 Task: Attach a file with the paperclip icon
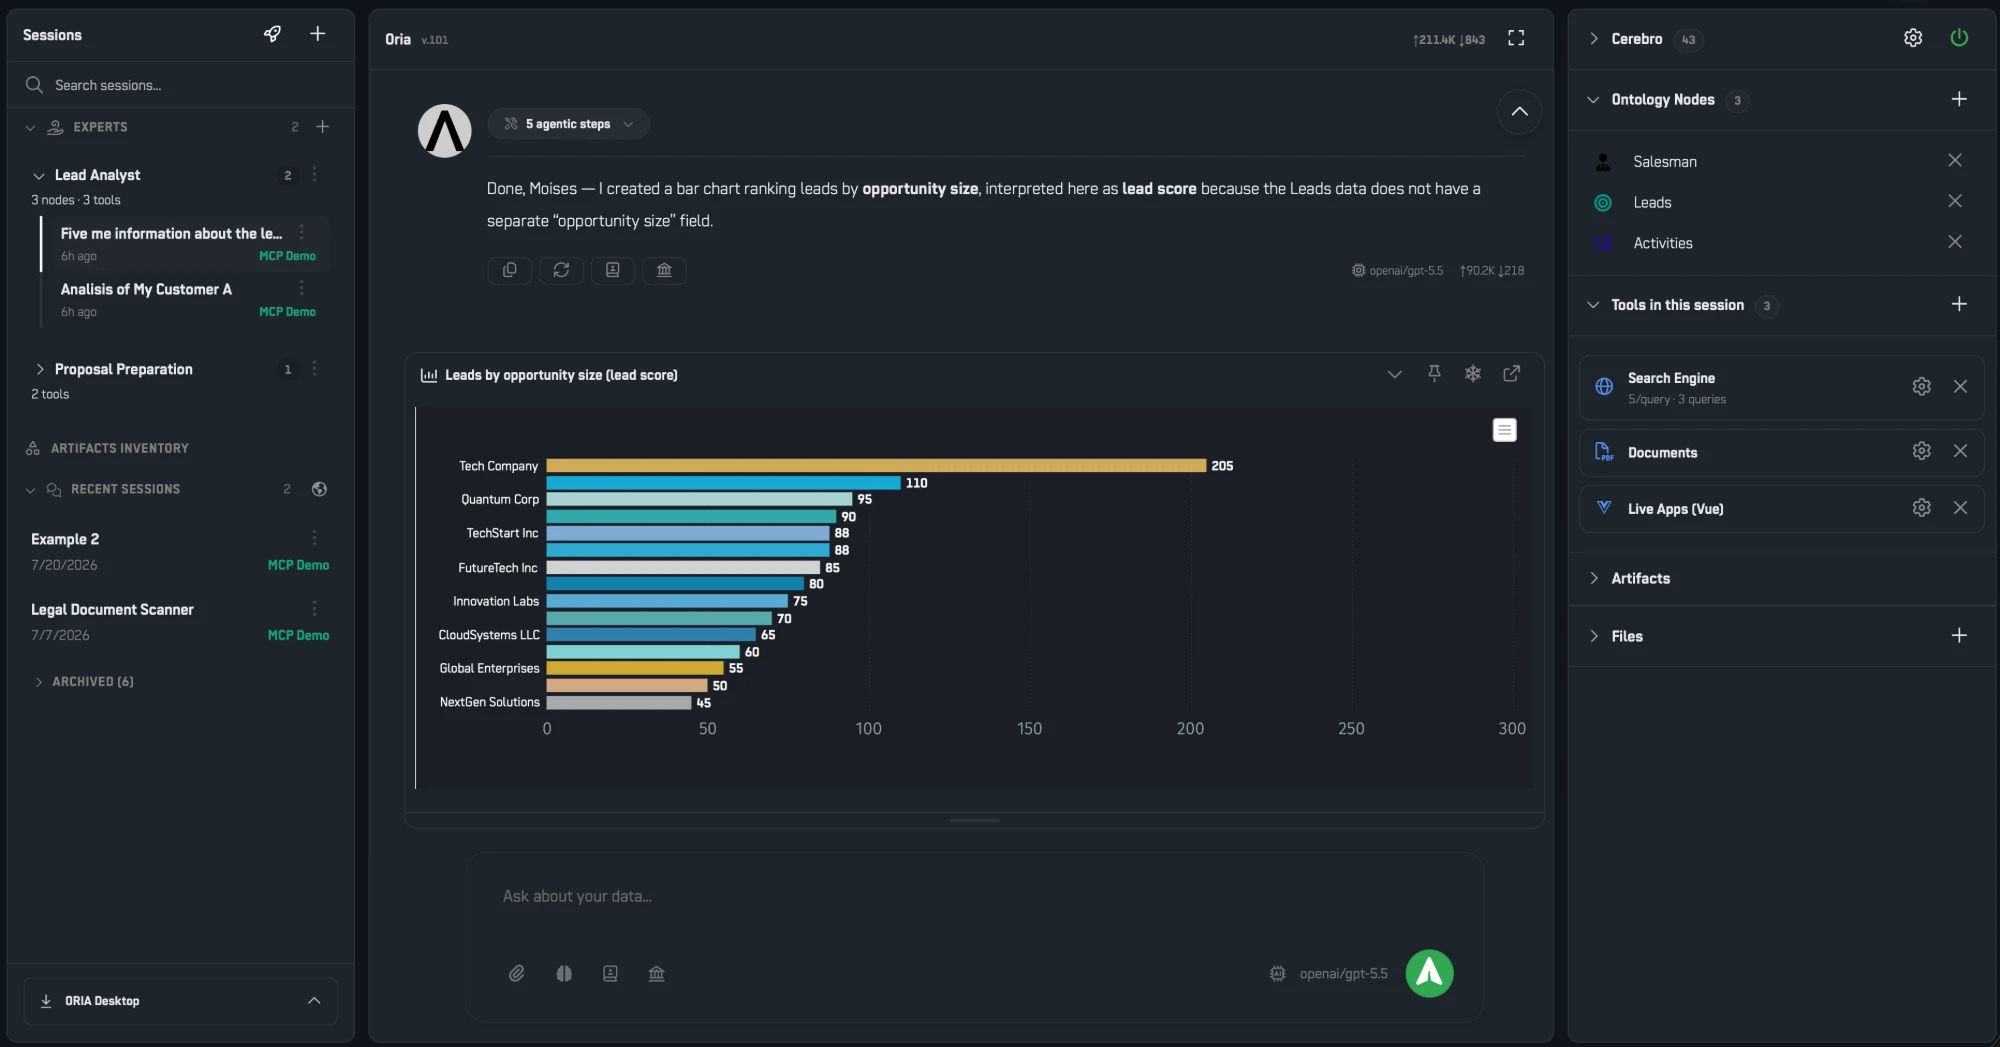coord(516,973)
